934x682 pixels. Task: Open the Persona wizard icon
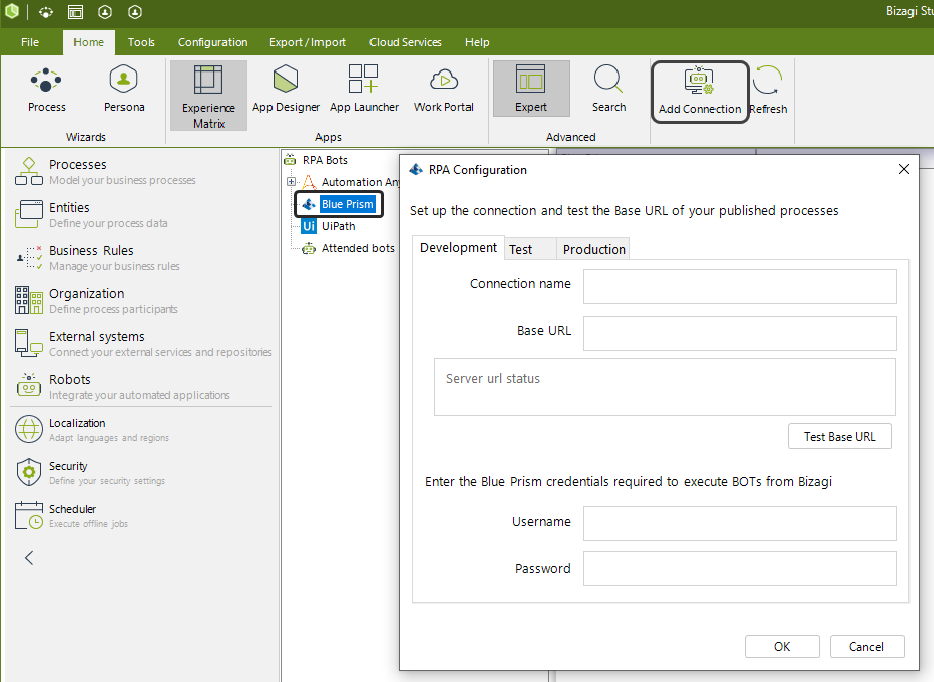click(124, 89)
